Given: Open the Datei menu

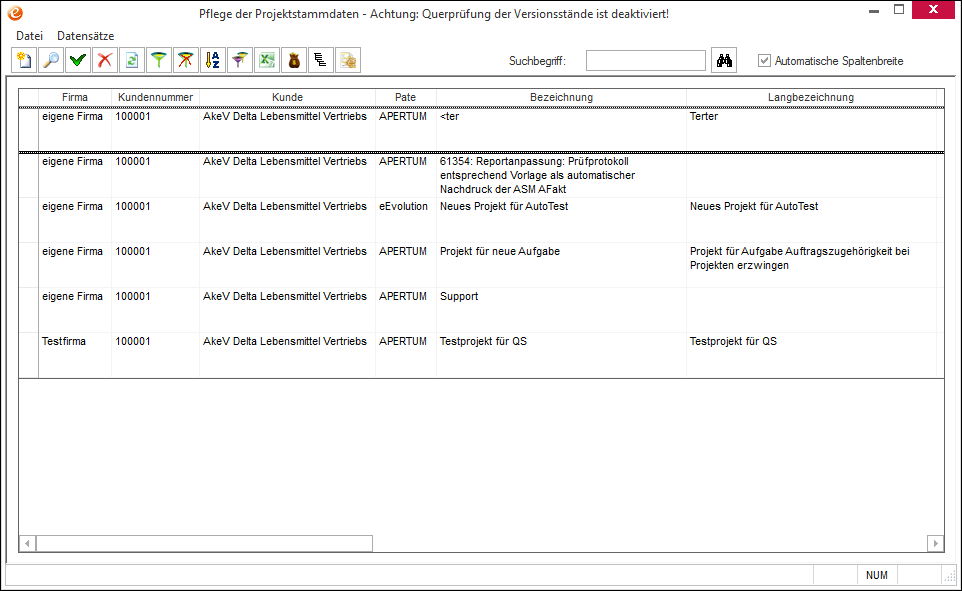Looking at the screenshot, I should pyautogui.click(x=29, y=36).
